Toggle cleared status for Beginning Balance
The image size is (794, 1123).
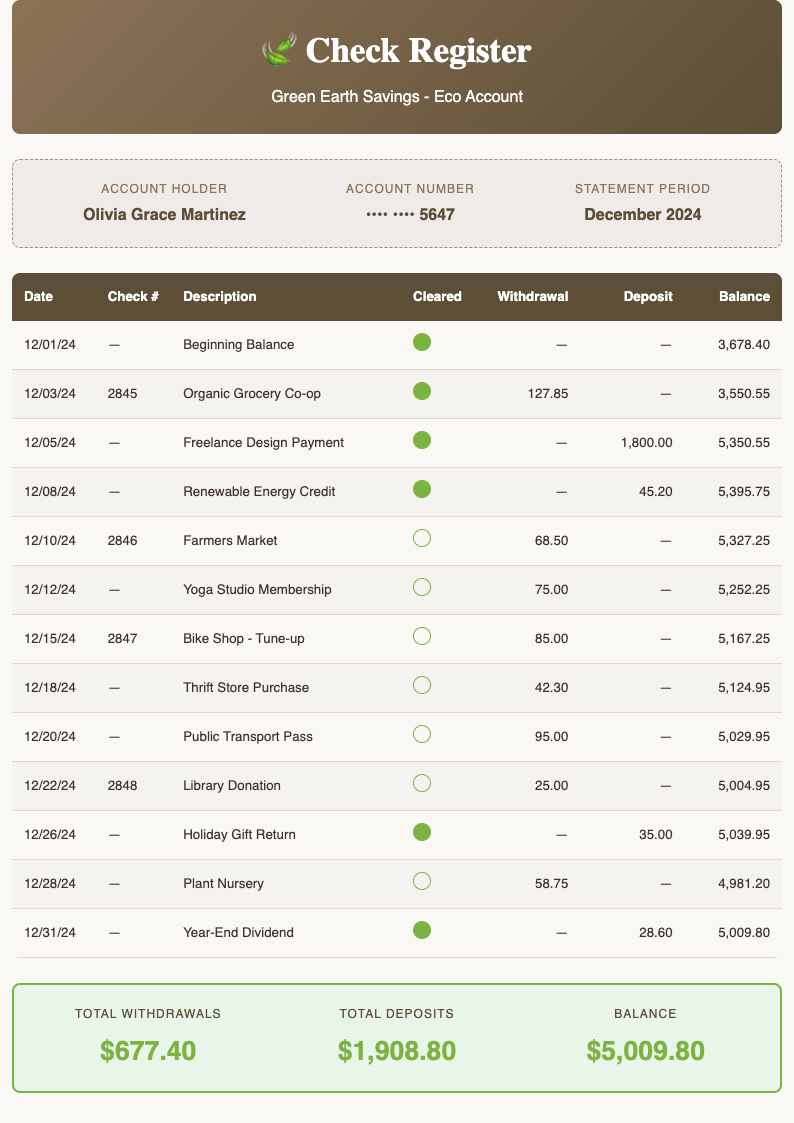click(422, 342)
